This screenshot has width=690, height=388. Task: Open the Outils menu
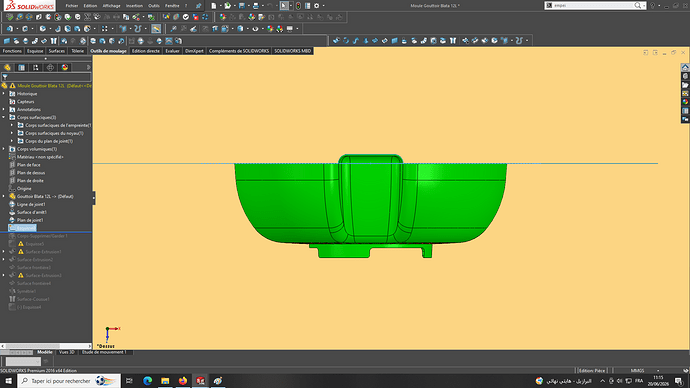[154, 6]
